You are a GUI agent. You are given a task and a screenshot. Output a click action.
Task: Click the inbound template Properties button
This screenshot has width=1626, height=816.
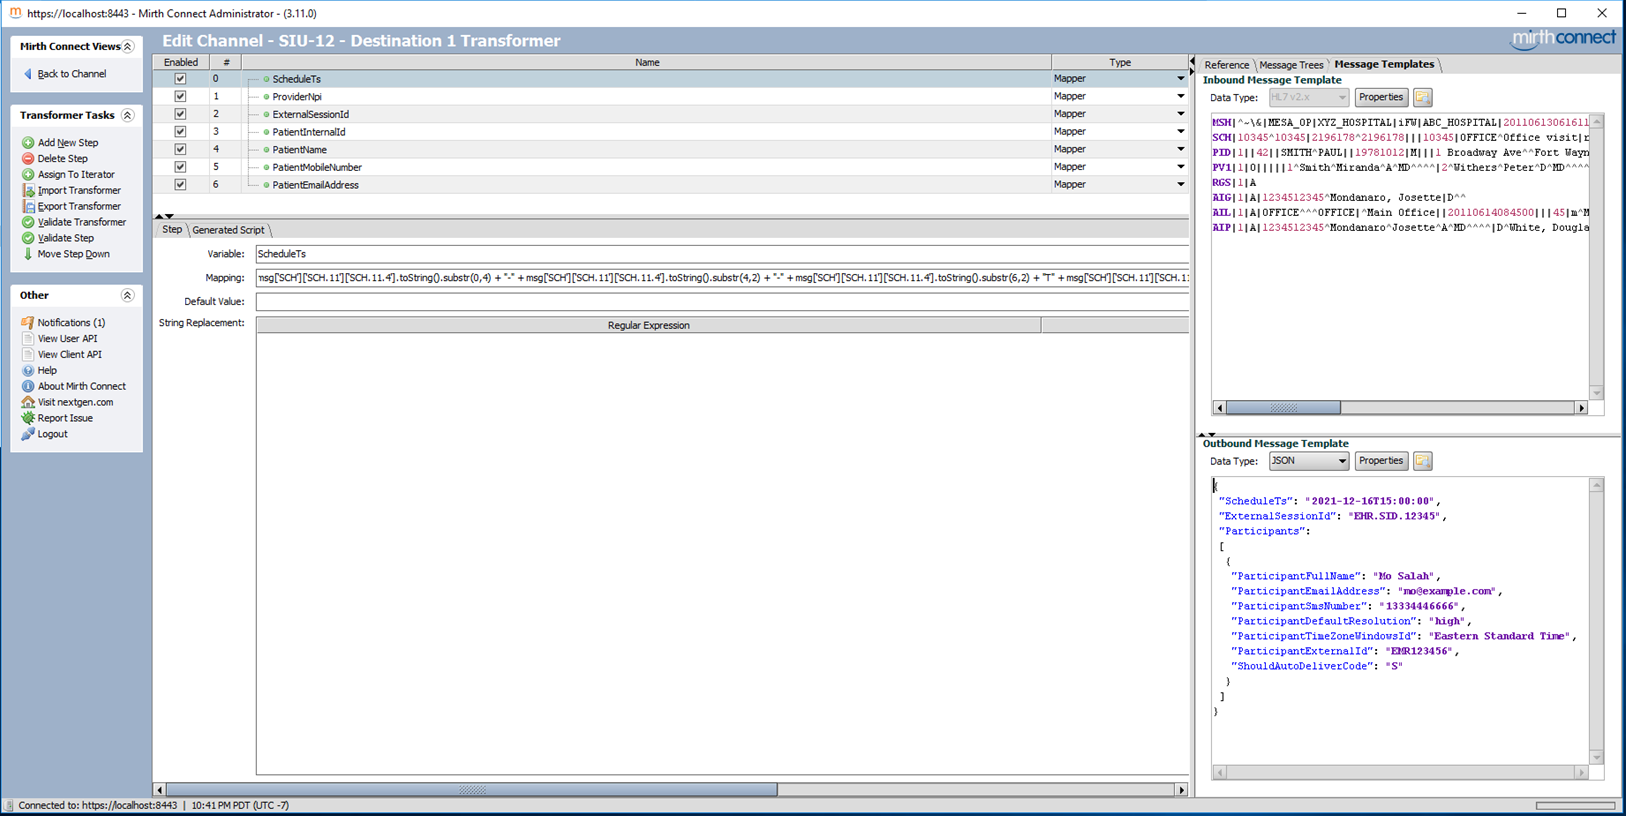[1380, 97]
